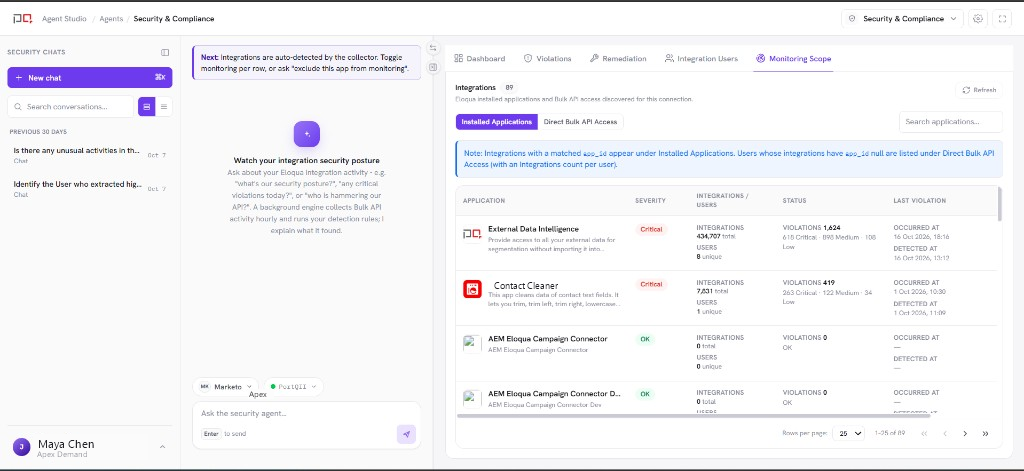Open the Security & Compliance dropdown

[903, 19]
